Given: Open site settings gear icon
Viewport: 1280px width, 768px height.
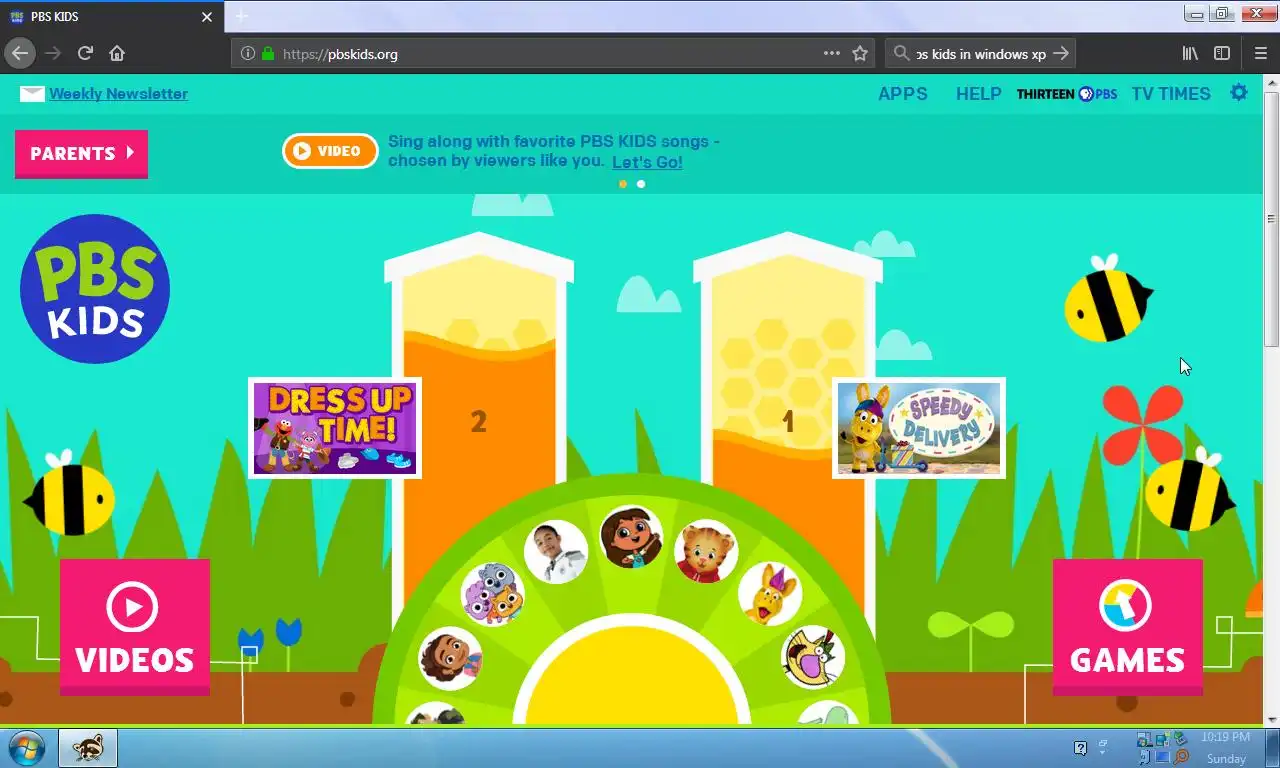Looking at the screenshot, I should click(1239, 93).
